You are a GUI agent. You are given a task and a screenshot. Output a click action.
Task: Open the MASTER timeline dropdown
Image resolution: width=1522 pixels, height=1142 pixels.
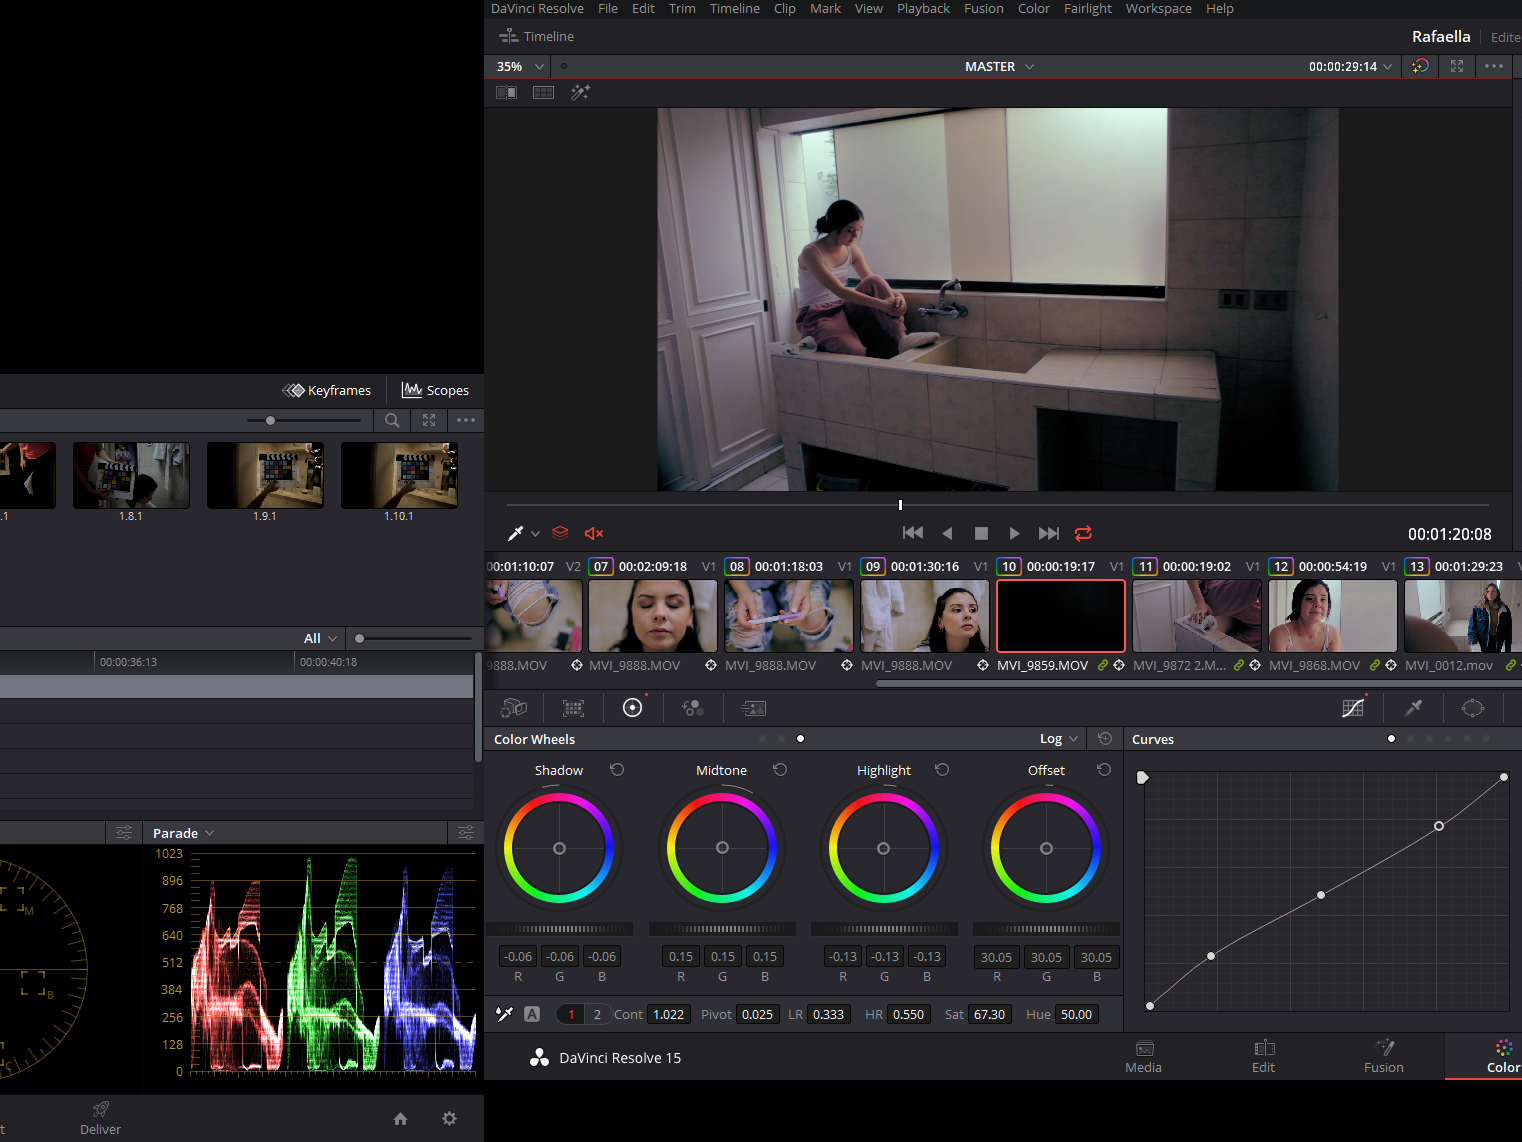999,66
